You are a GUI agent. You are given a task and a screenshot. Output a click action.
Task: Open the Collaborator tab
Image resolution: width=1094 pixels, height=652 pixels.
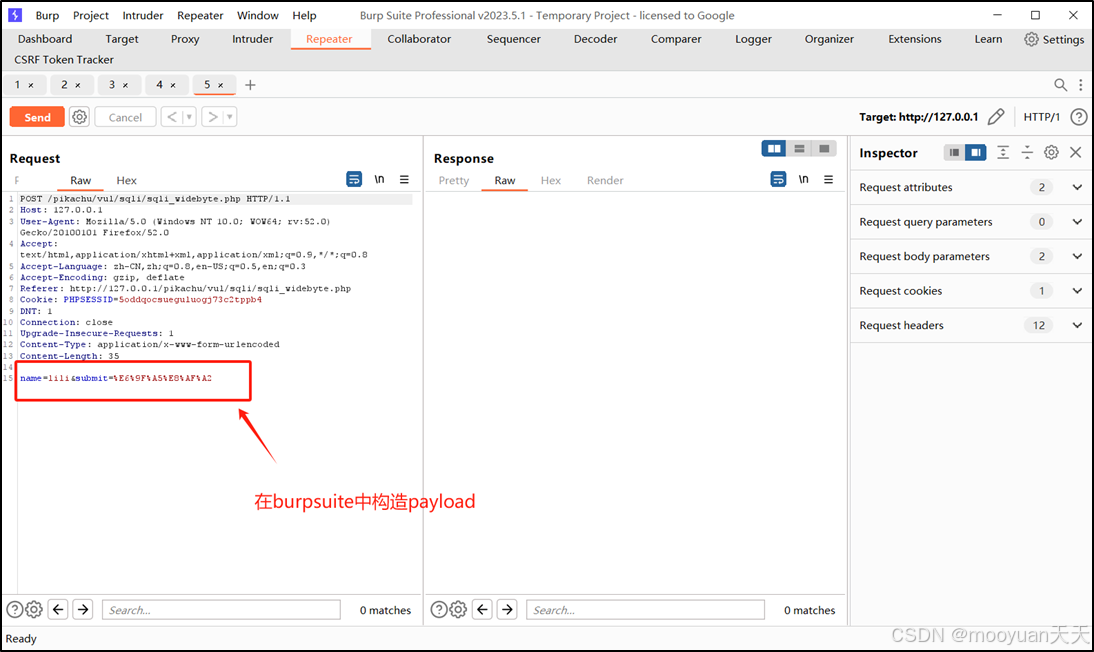(x=419, y=39)
